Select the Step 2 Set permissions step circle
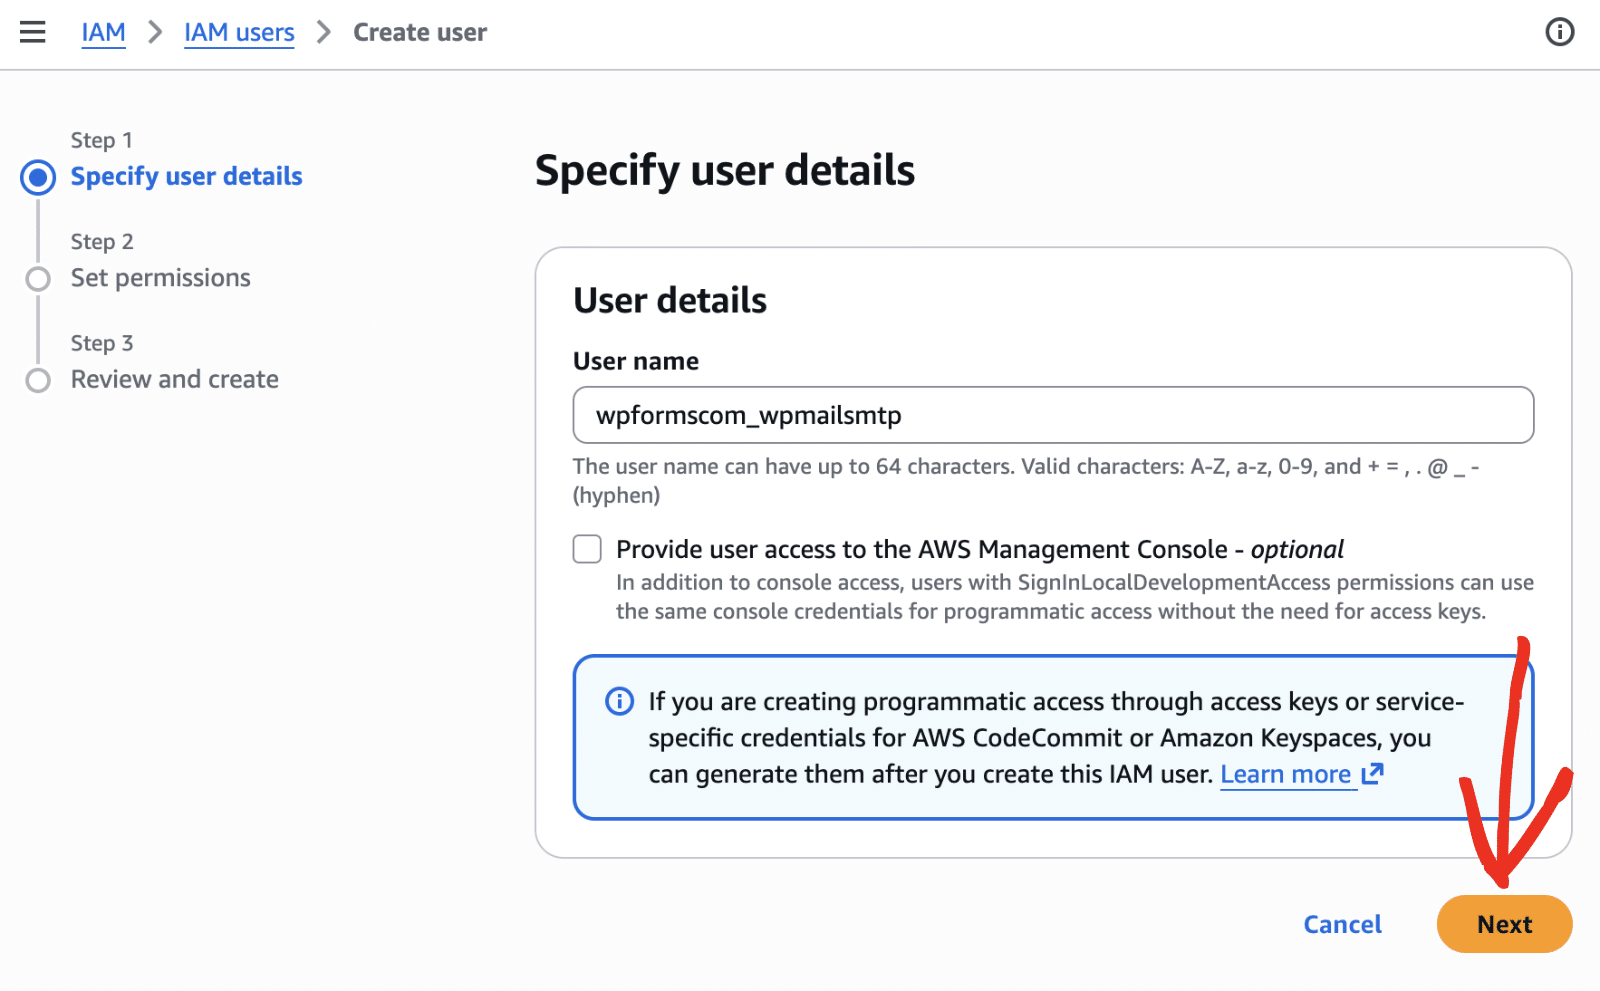The height and width of the screenshot is (991, 1600). coord(38,279)
